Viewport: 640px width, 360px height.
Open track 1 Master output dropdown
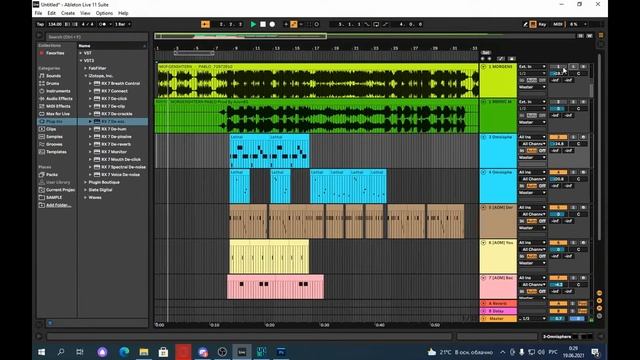pyautogui.click(x=532, y=87)
